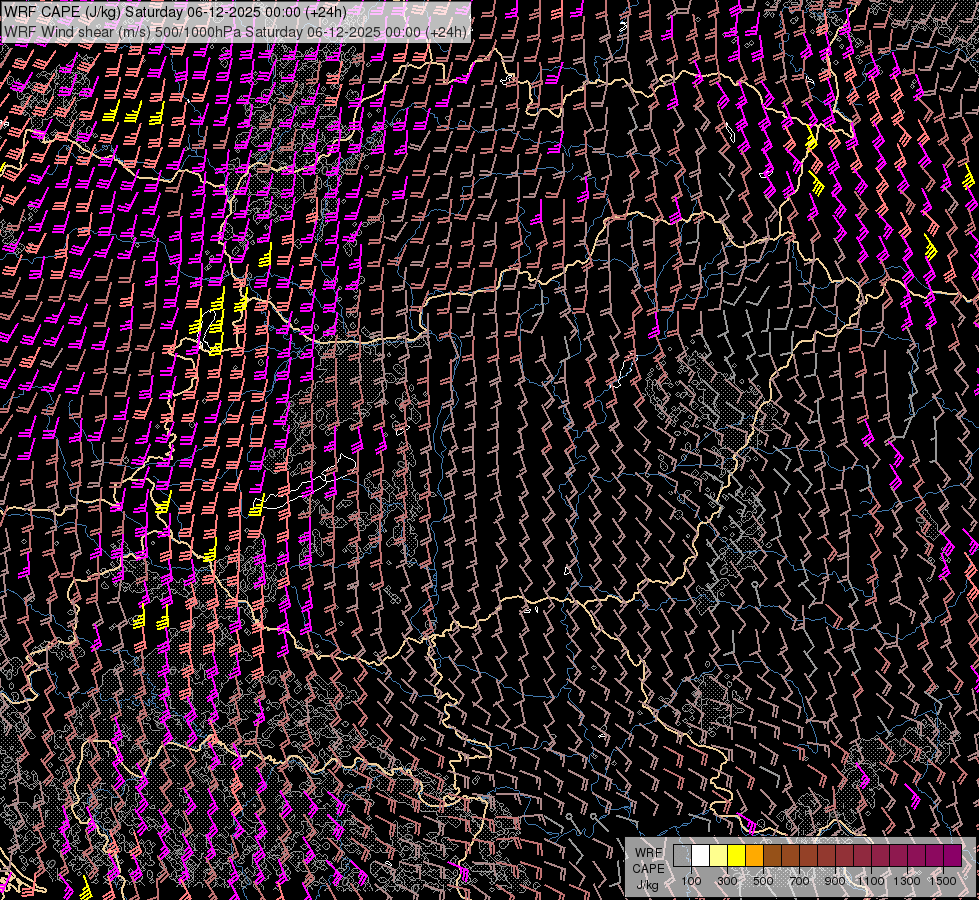The height and width of the screenshot is (900, 979).
Task: Click the 1300 legend scale label
Action: pyautogui.click(x=907, y=881)
